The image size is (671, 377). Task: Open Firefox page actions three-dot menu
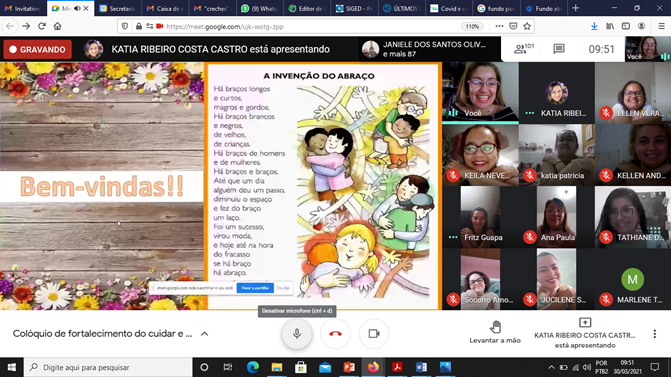click(x=499, y=26)
